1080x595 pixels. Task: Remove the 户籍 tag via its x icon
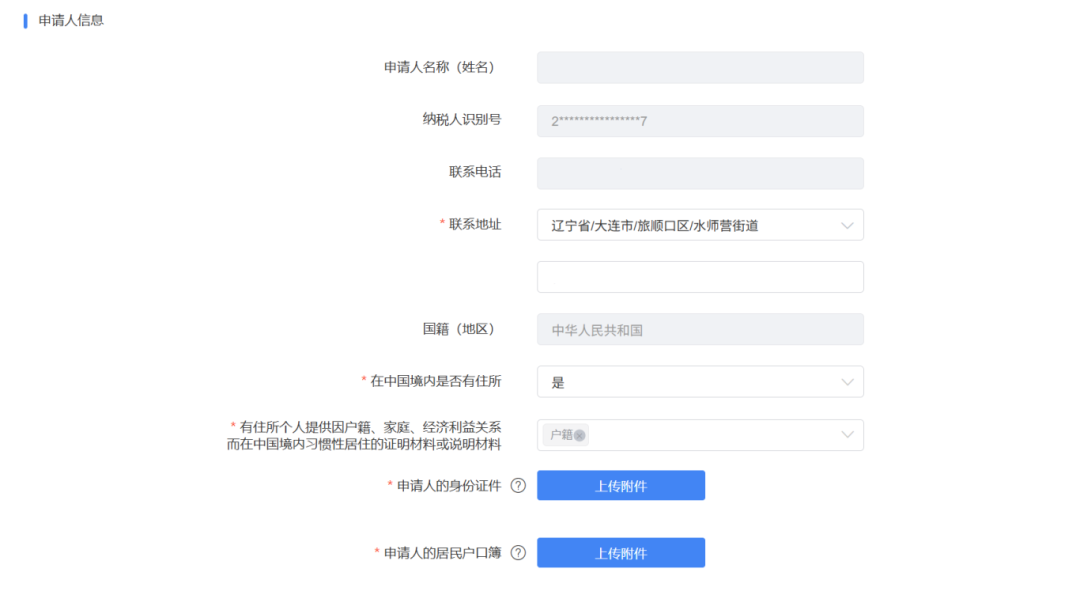click(579, 435)
